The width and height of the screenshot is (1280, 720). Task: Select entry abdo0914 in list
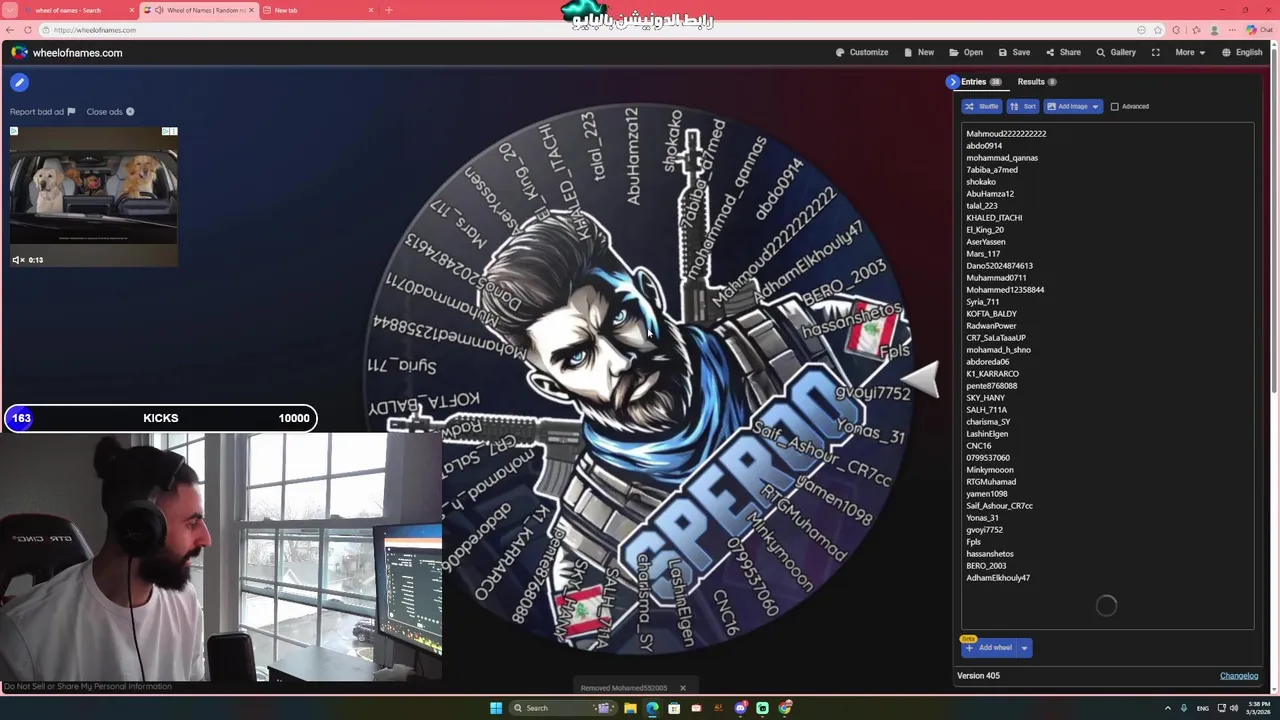[x=984, y=146]
